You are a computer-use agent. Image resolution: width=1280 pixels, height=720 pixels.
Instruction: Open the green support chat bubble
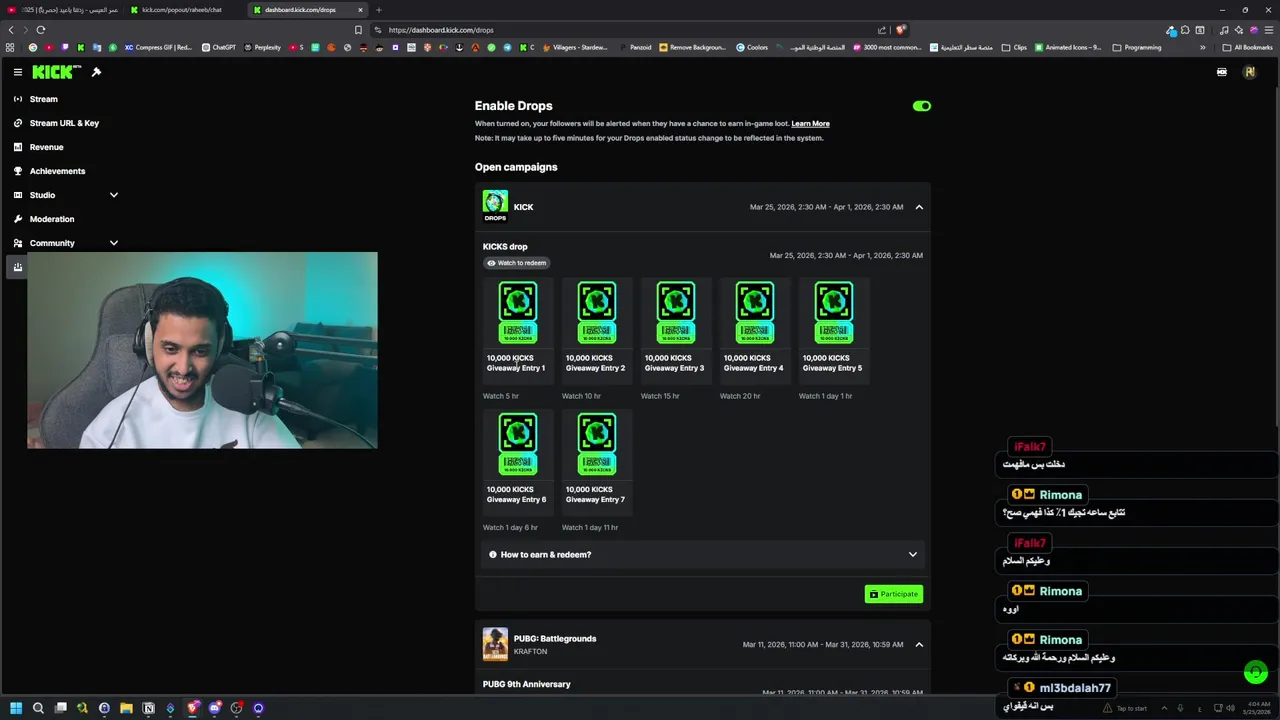(1256, 673)
